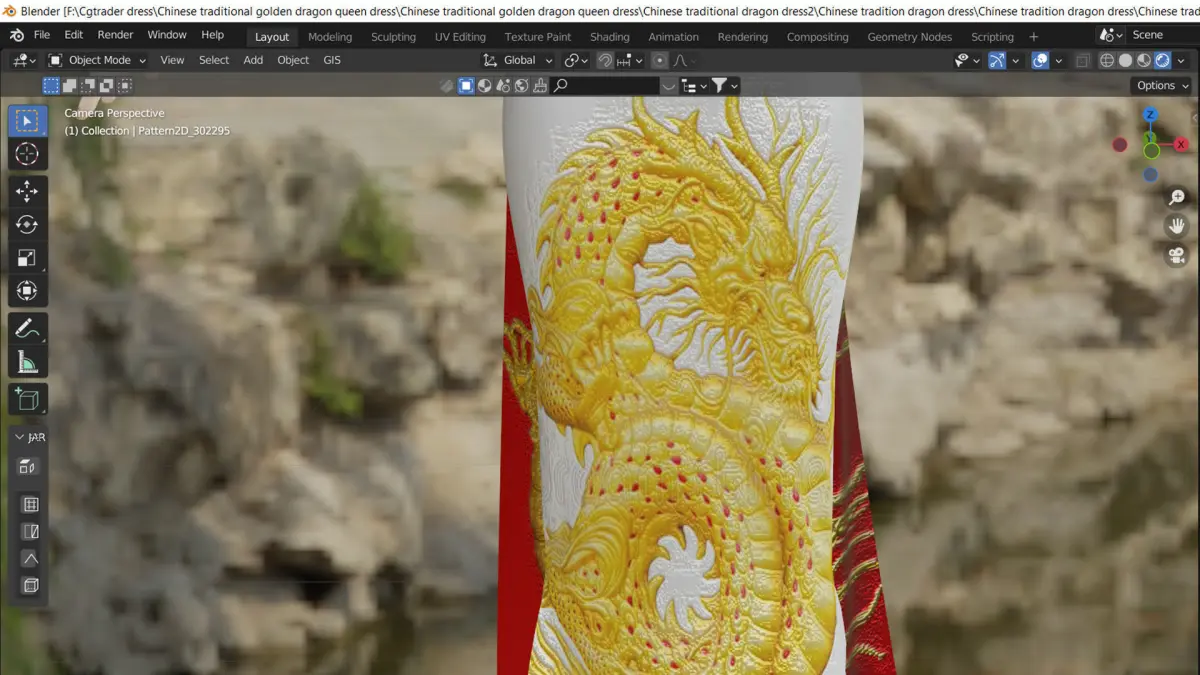Click select mode 'invert selection' icon
Image resolution: width=1200 pixels, height=675 pixels.
(x=105, y=86)
